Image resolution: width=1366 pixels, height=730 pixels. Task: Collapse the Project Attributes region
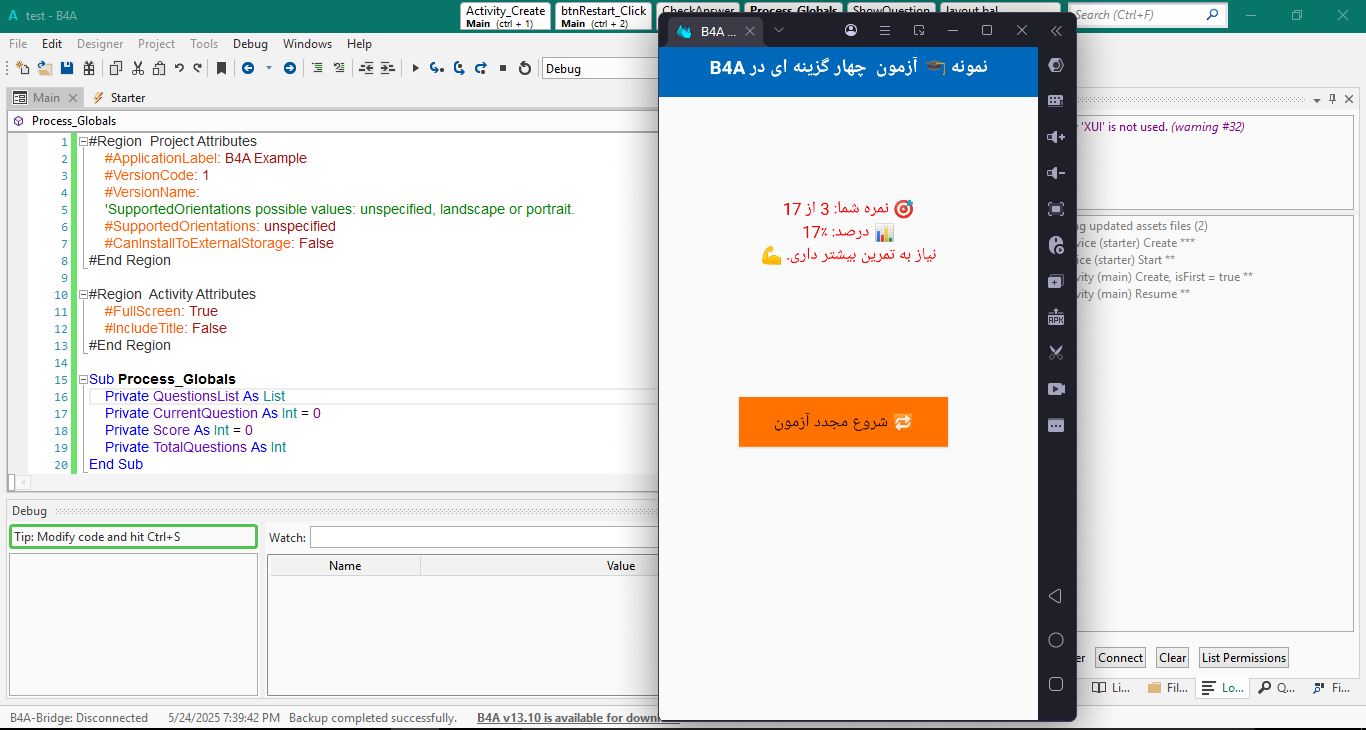pos(83,141)
